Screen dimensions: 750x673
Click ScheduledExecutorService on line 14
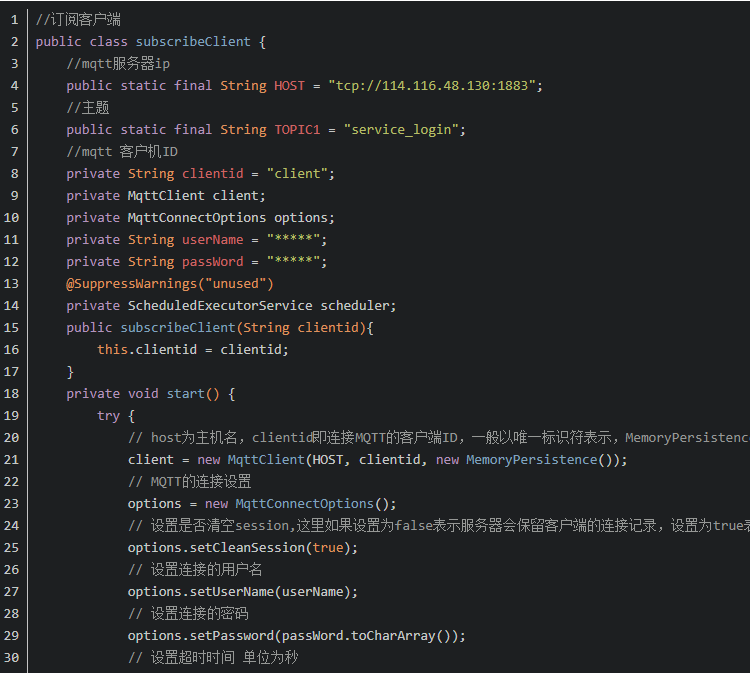tap(220, 306)
